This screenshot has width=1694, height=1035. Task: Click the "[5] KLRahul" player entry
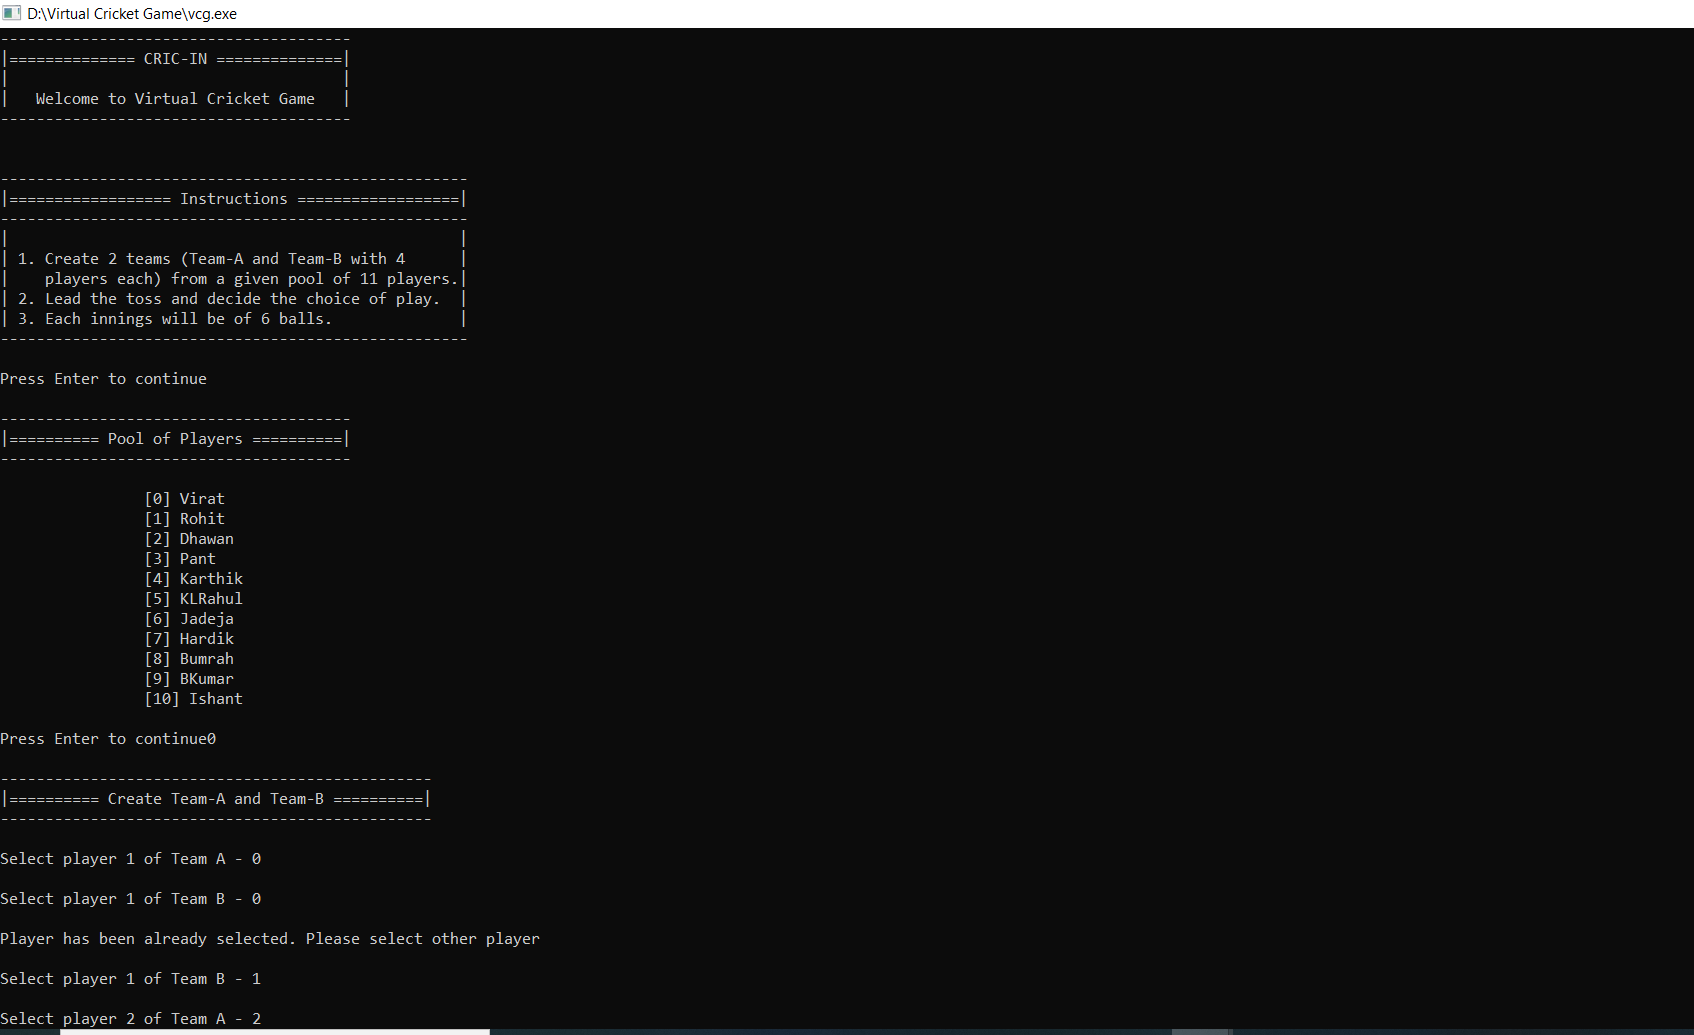194,598
